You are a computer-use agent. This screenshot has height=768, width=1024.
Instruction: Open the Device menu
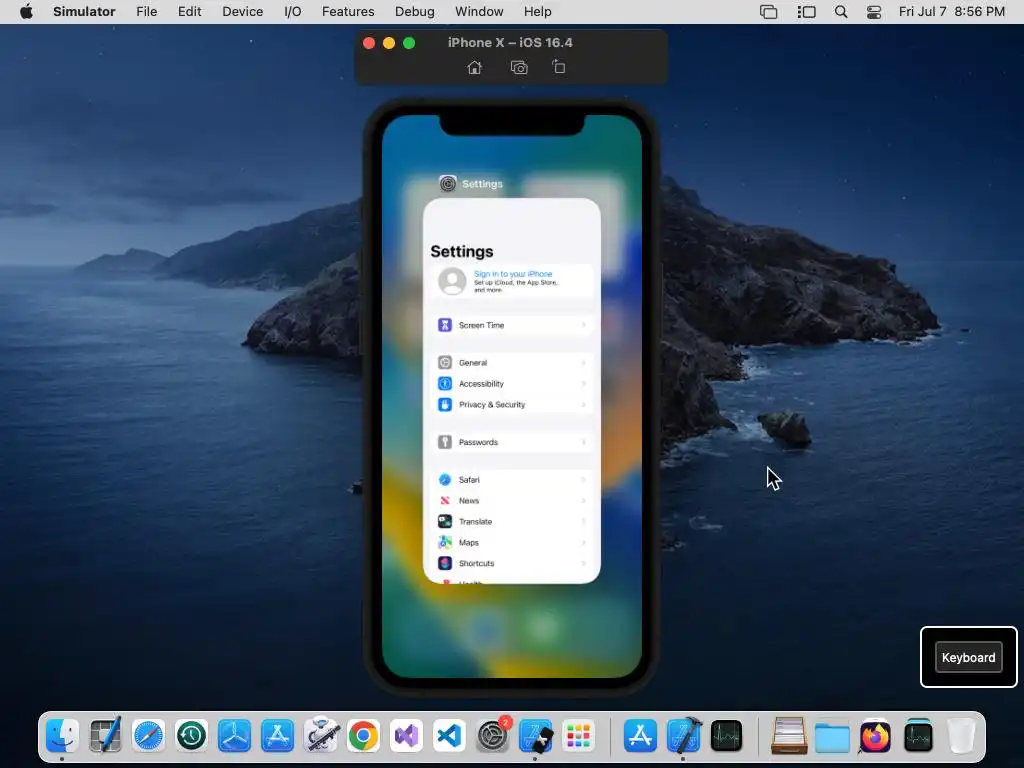[x=242, y=12]
